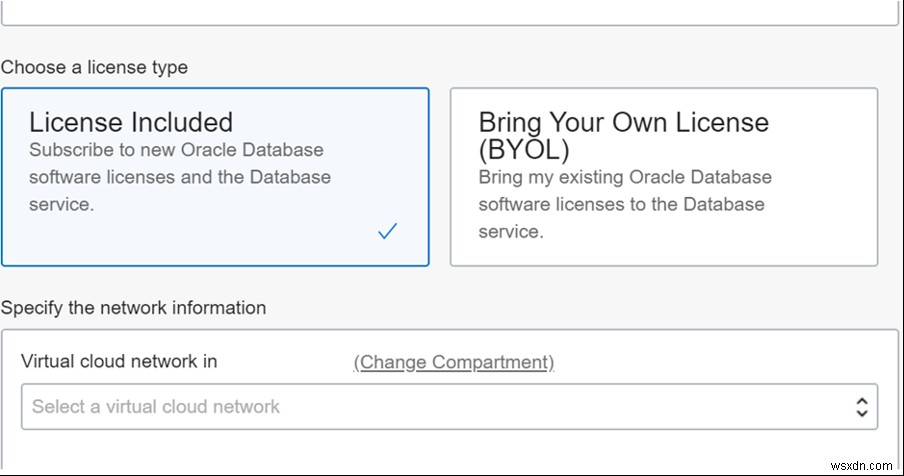Click the up-down arrows in network dropdown
904x476 pixels.
tap(862, 407)
